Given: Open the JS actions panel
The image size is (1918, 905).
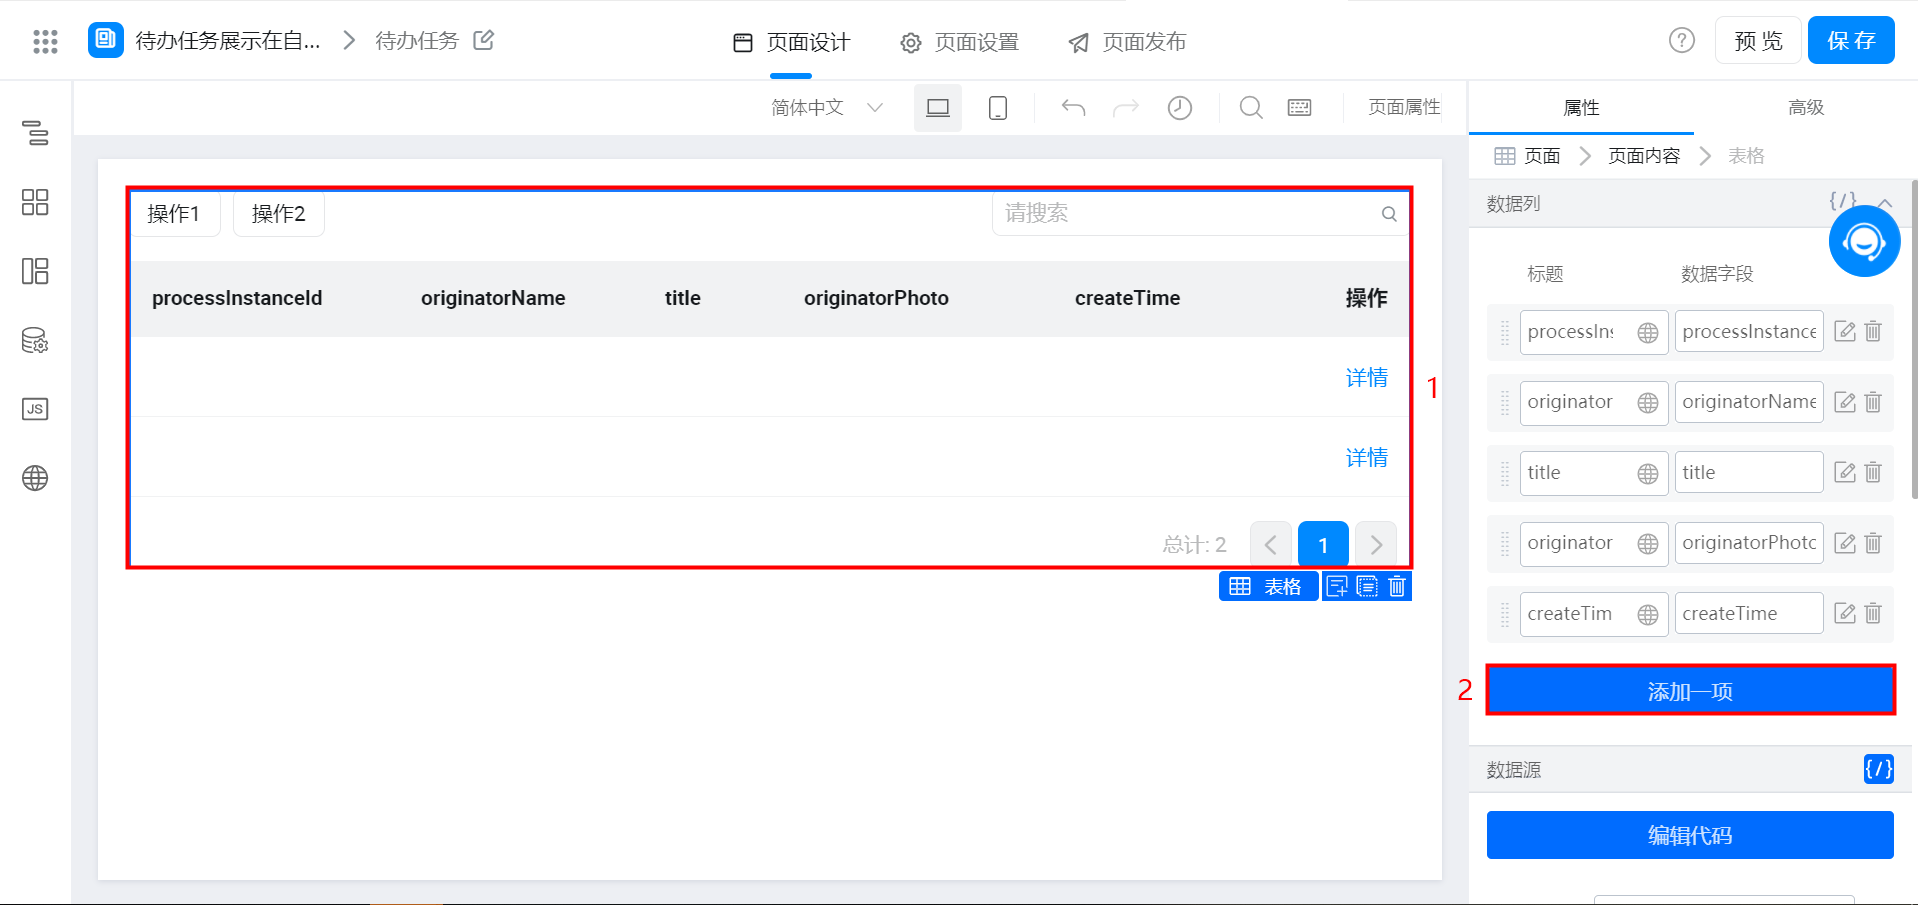Looking at the screenshot, I should [x=35, y=409].
